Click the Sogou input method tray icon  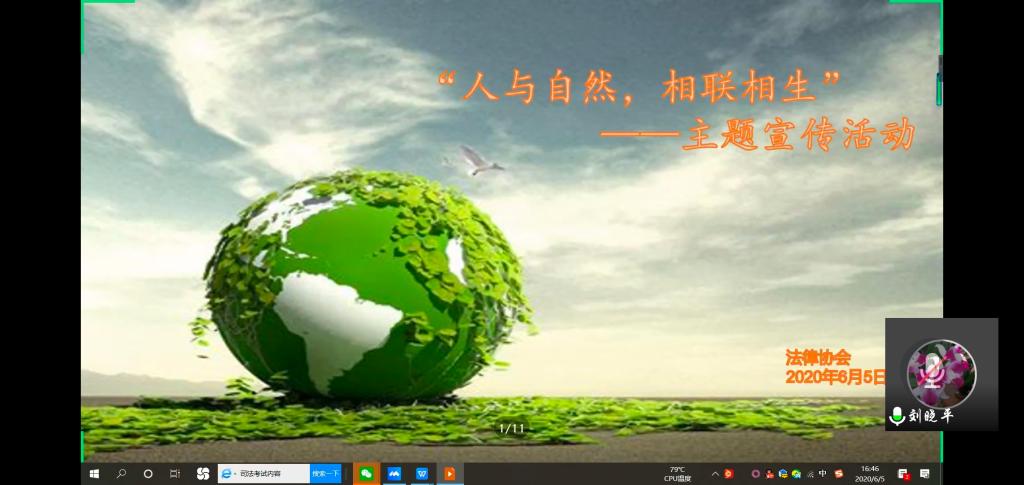click(x=838, y=473)
